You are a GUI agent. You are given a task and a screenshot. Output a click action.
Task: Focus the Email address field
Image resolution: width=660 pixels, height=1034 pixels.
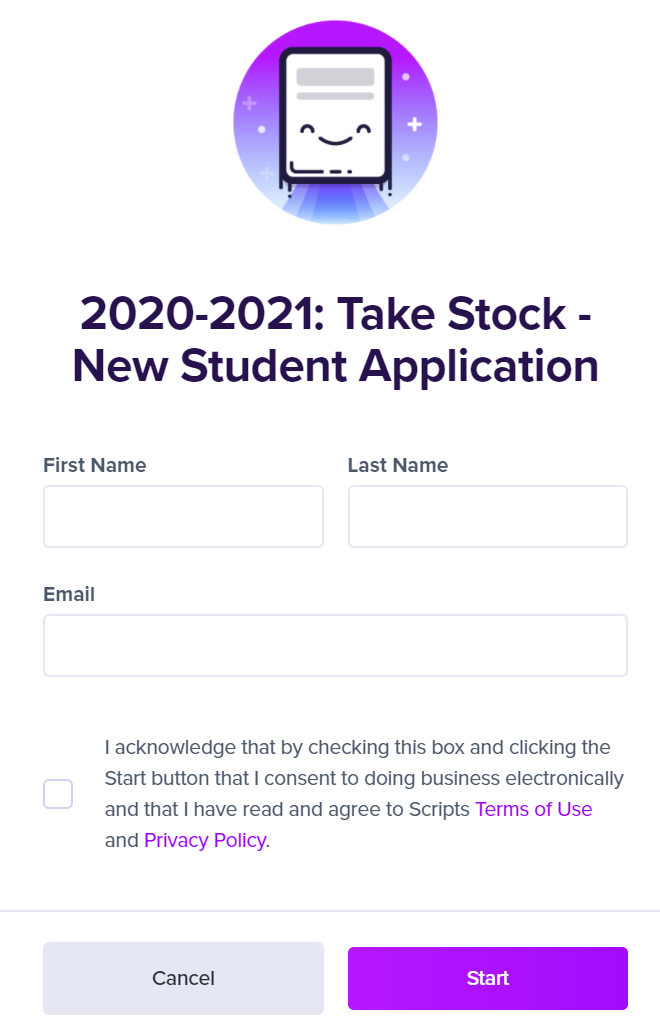pyautogui.click(x=335, y=645)
